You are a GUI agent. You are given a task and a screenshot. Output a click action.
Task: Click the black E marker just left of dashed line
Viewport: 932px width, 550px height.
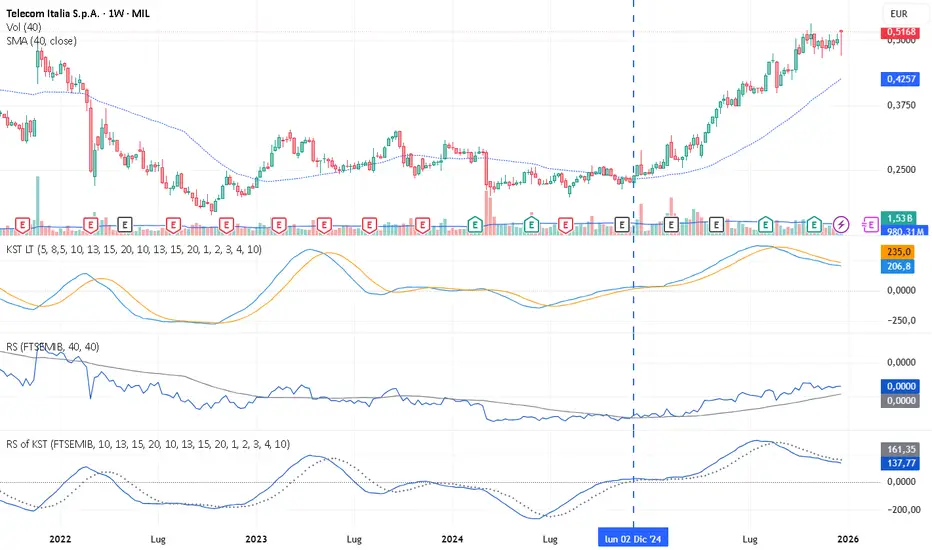[622, 223]
